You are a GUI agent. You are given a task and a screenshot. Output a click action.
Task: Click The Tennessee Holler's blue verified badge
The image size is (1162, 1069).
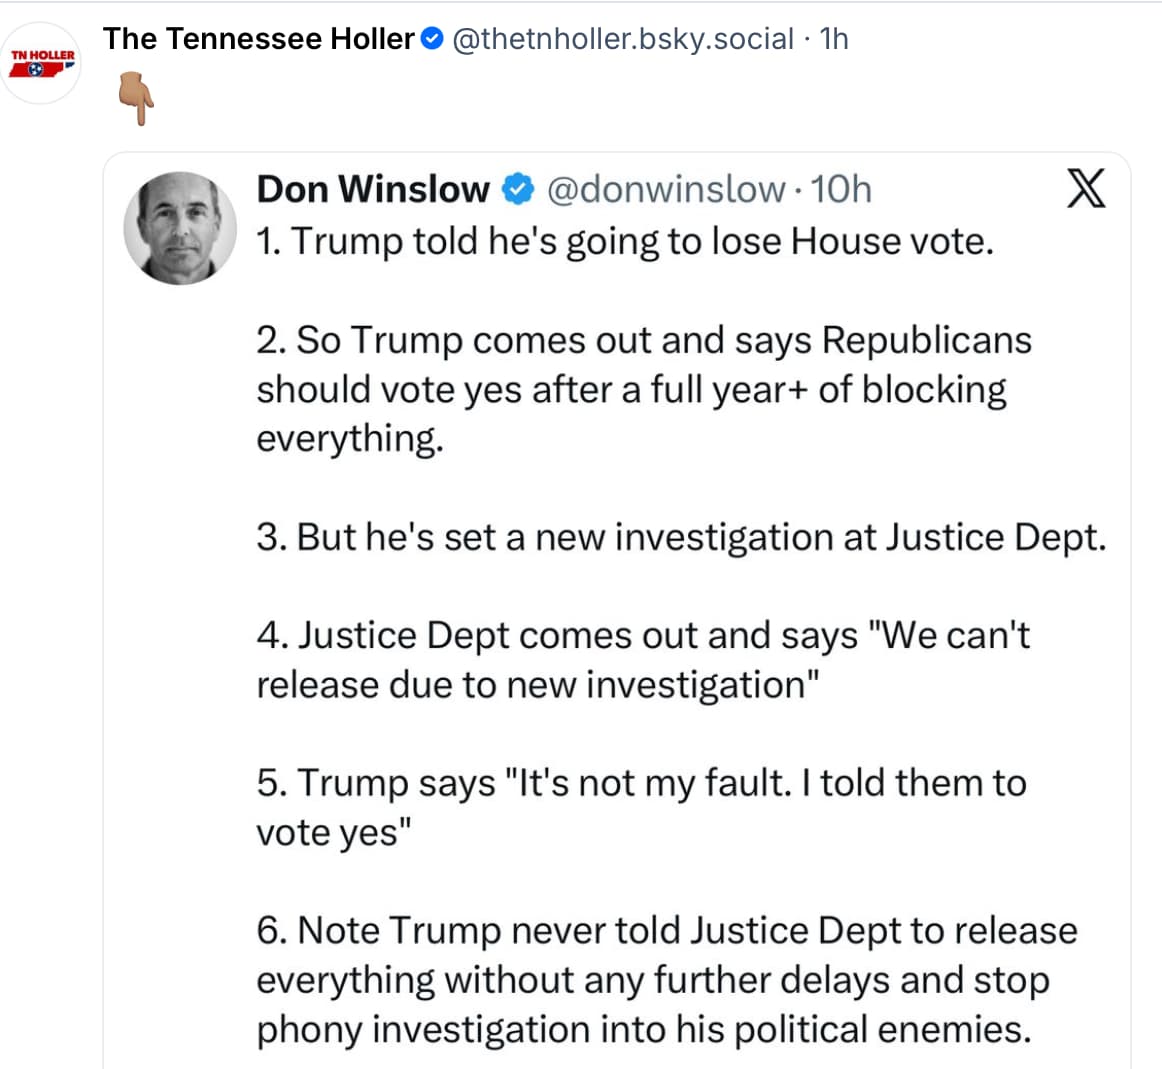[431, 39]
